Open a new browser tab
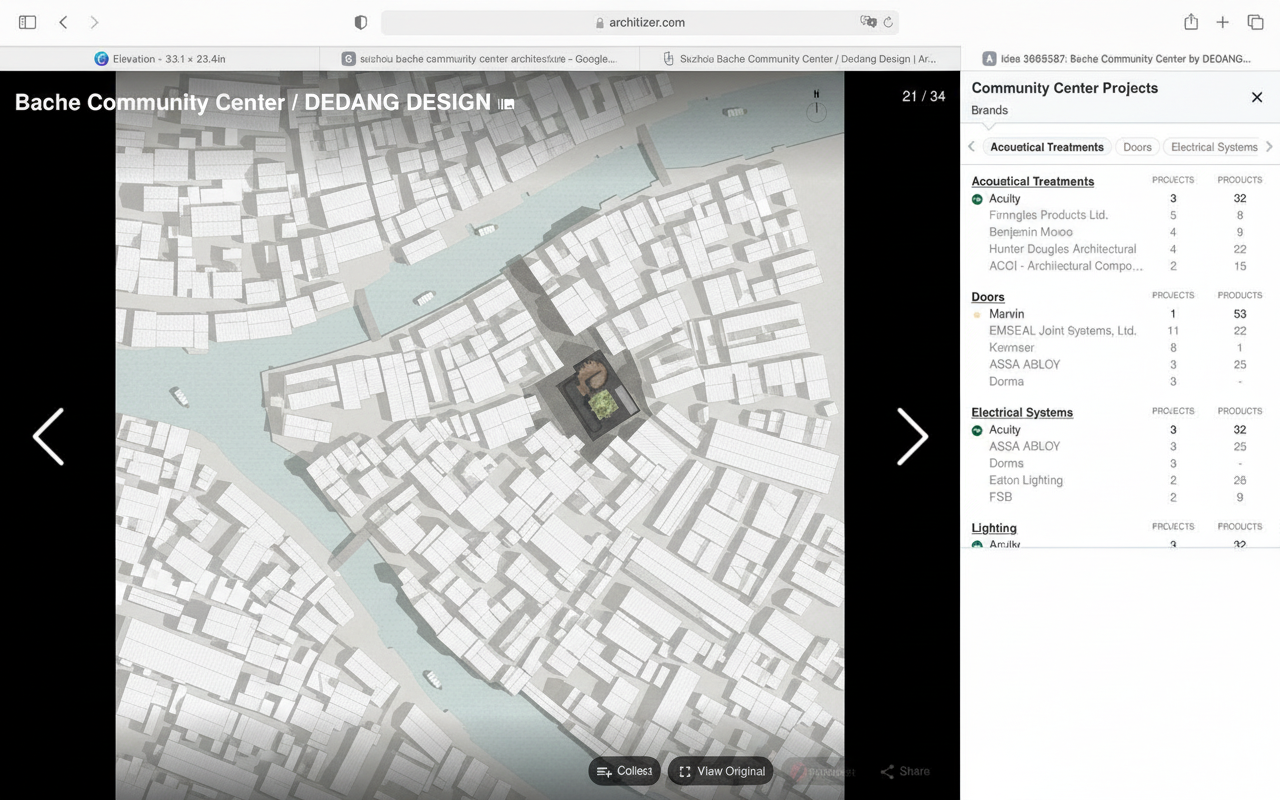 point(1222,22)
